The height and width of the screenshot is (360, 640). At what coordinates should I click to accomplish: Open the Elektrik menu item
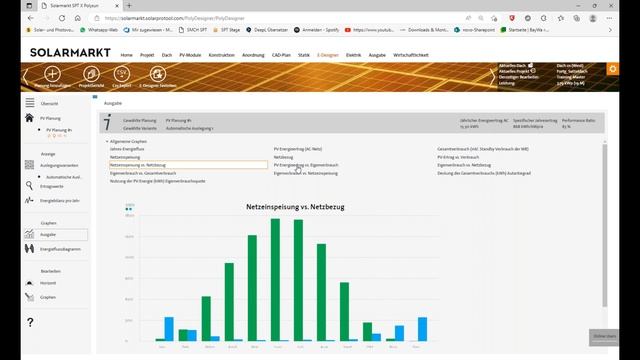point(353,55)
